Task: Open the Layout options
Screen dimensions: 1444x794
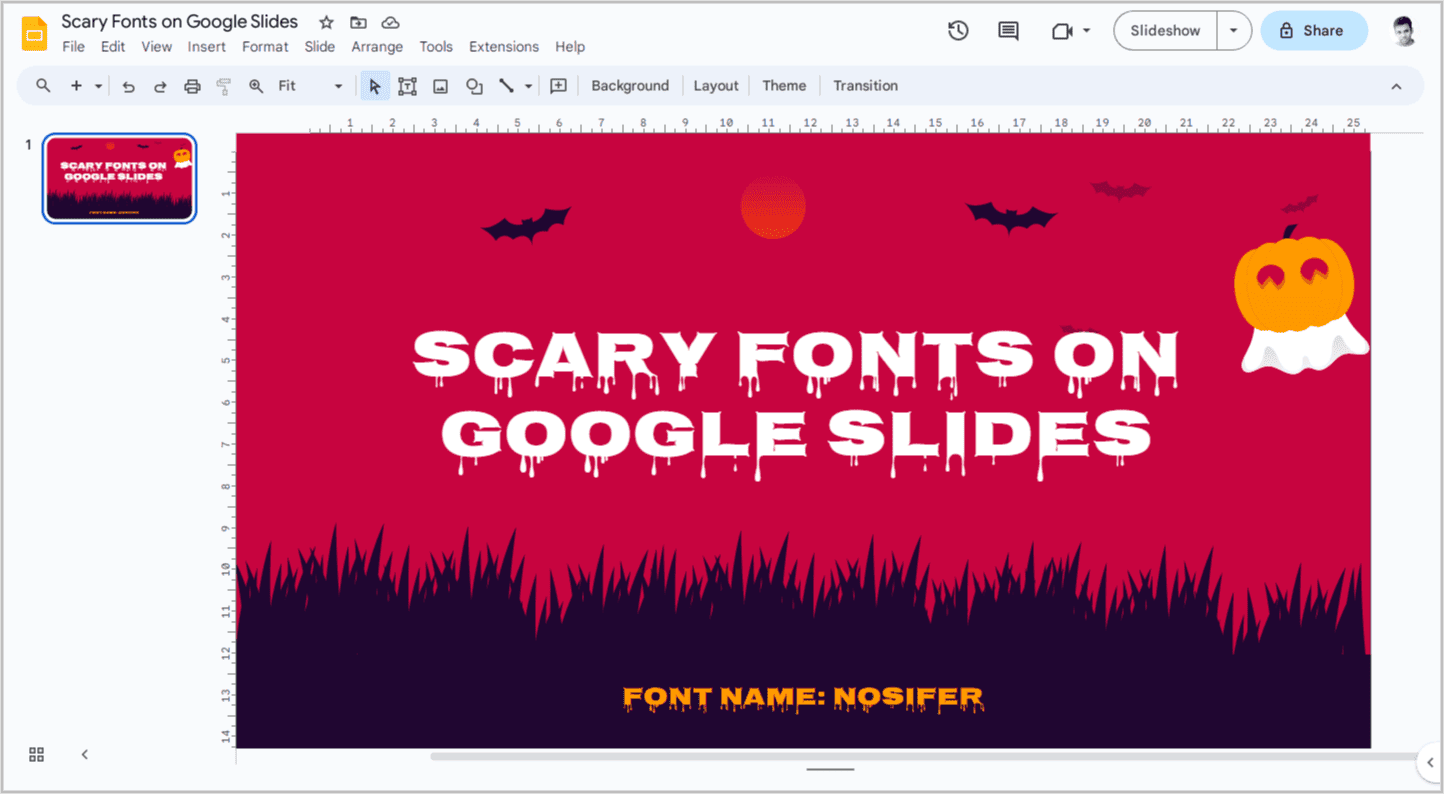Action: tap(716, 86)
